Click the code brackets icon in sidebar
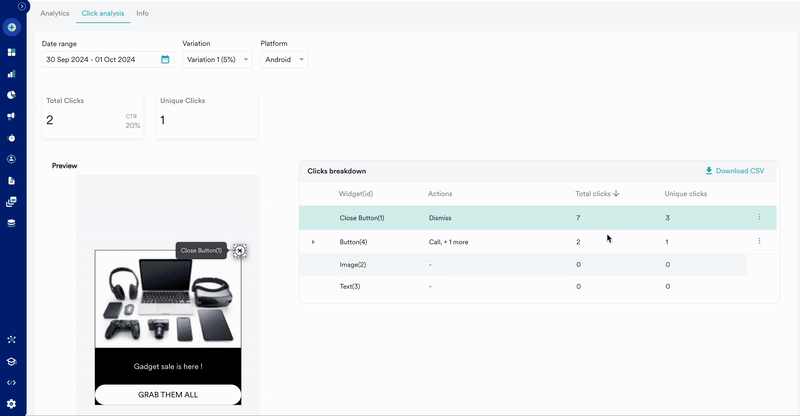Screen dimensions: 800x416 11,383
